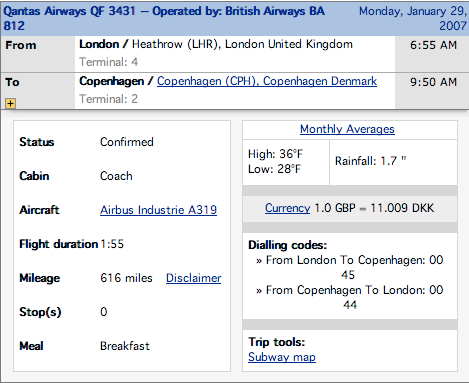Open the Subway map trip tool
The width and height of the screenshot is (469, 383).
coord(282,357)
